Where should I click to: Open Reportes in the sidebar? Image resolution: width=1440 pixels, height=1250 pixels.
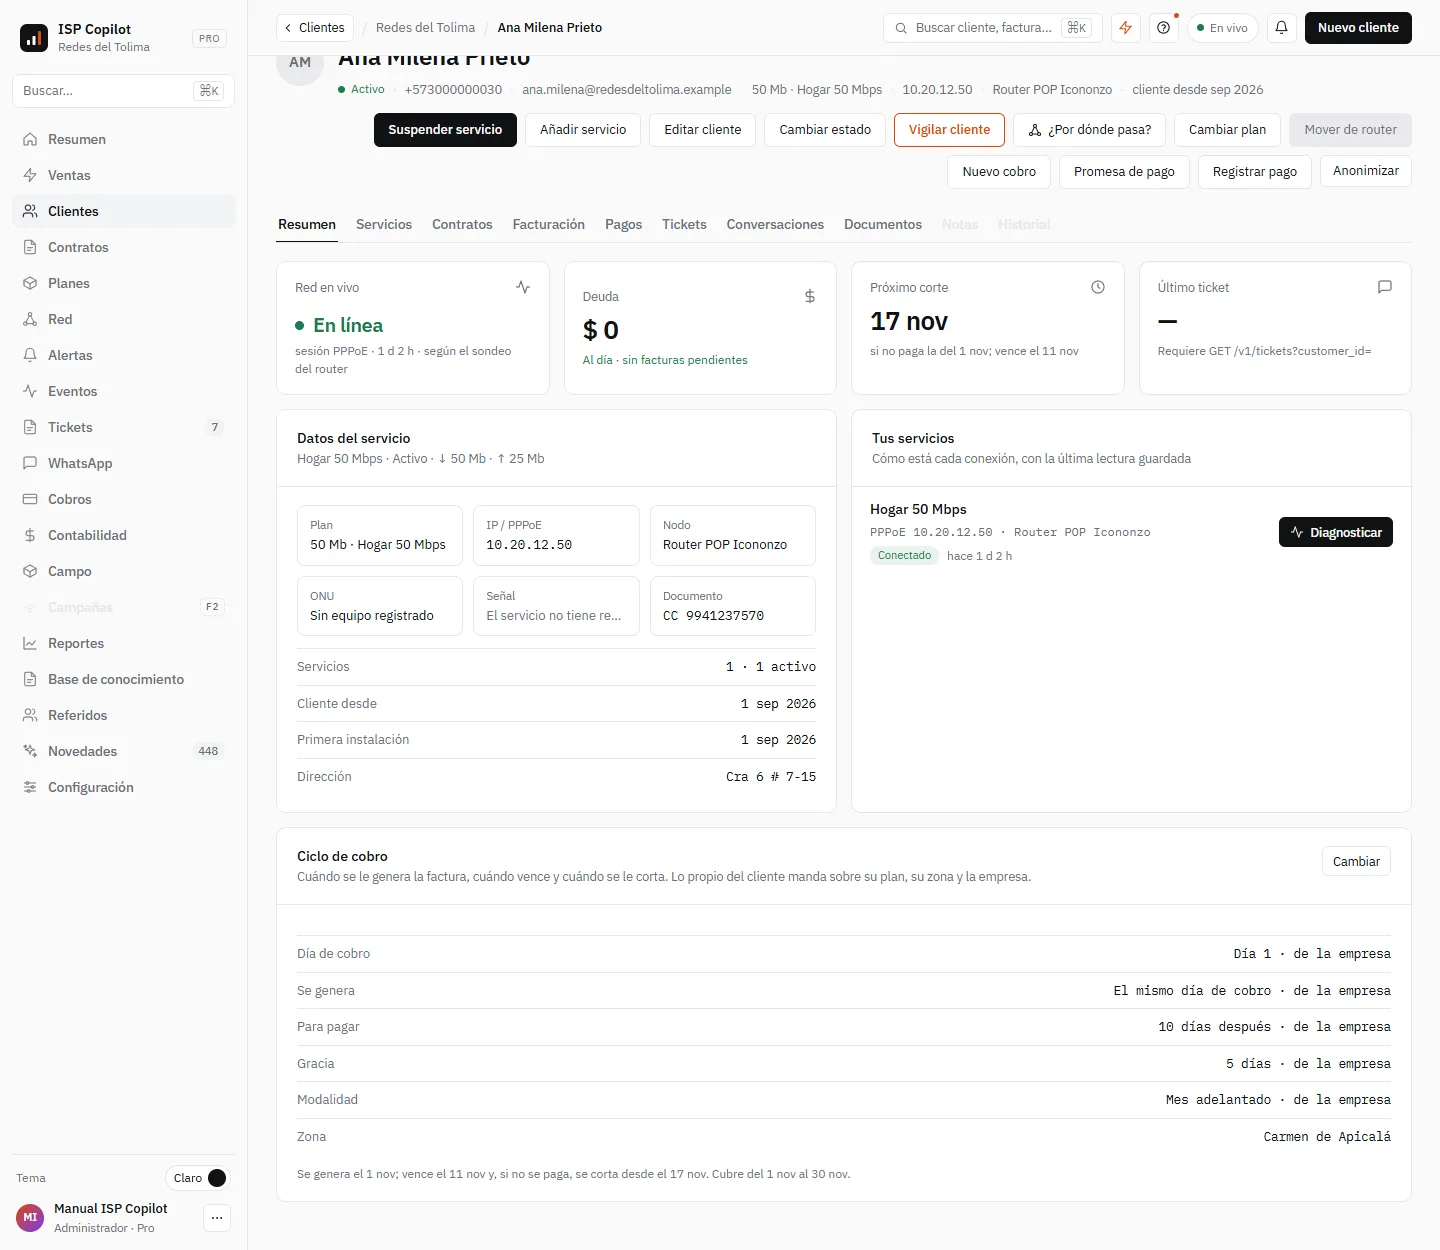tap(124, 643)
